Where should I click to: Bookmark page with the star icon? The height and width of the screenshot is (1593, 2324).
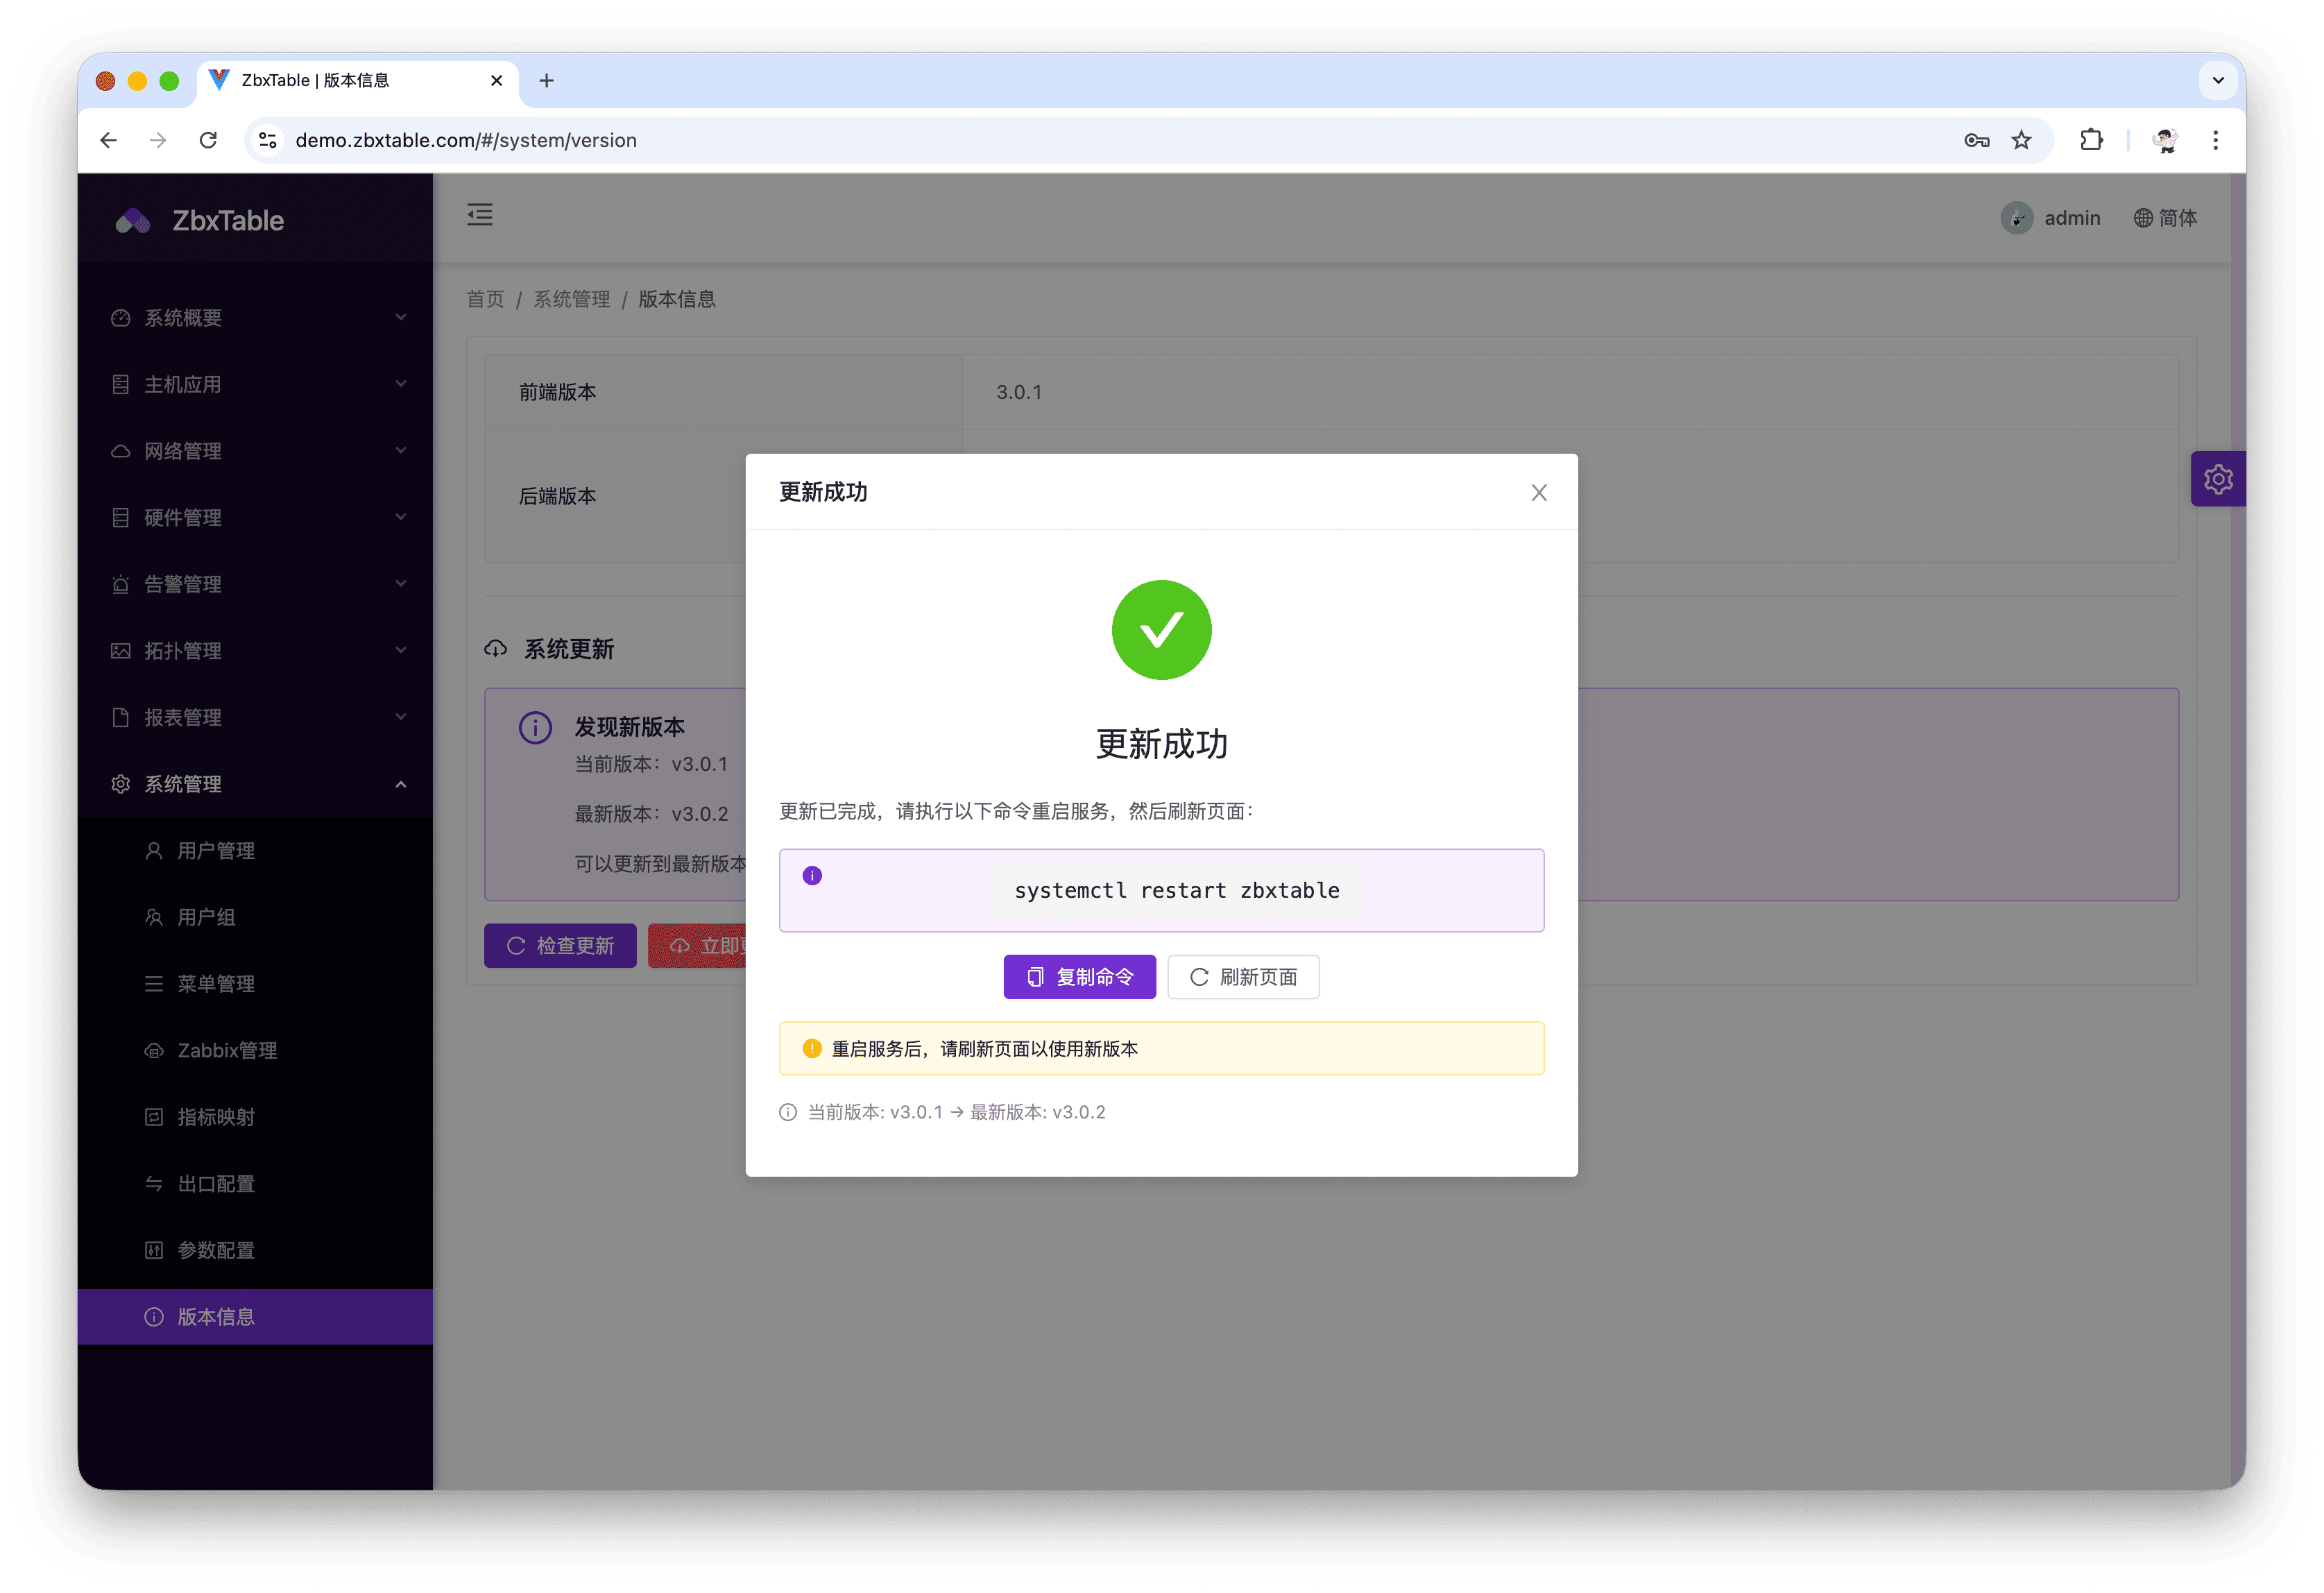[x=2021, y=140]
